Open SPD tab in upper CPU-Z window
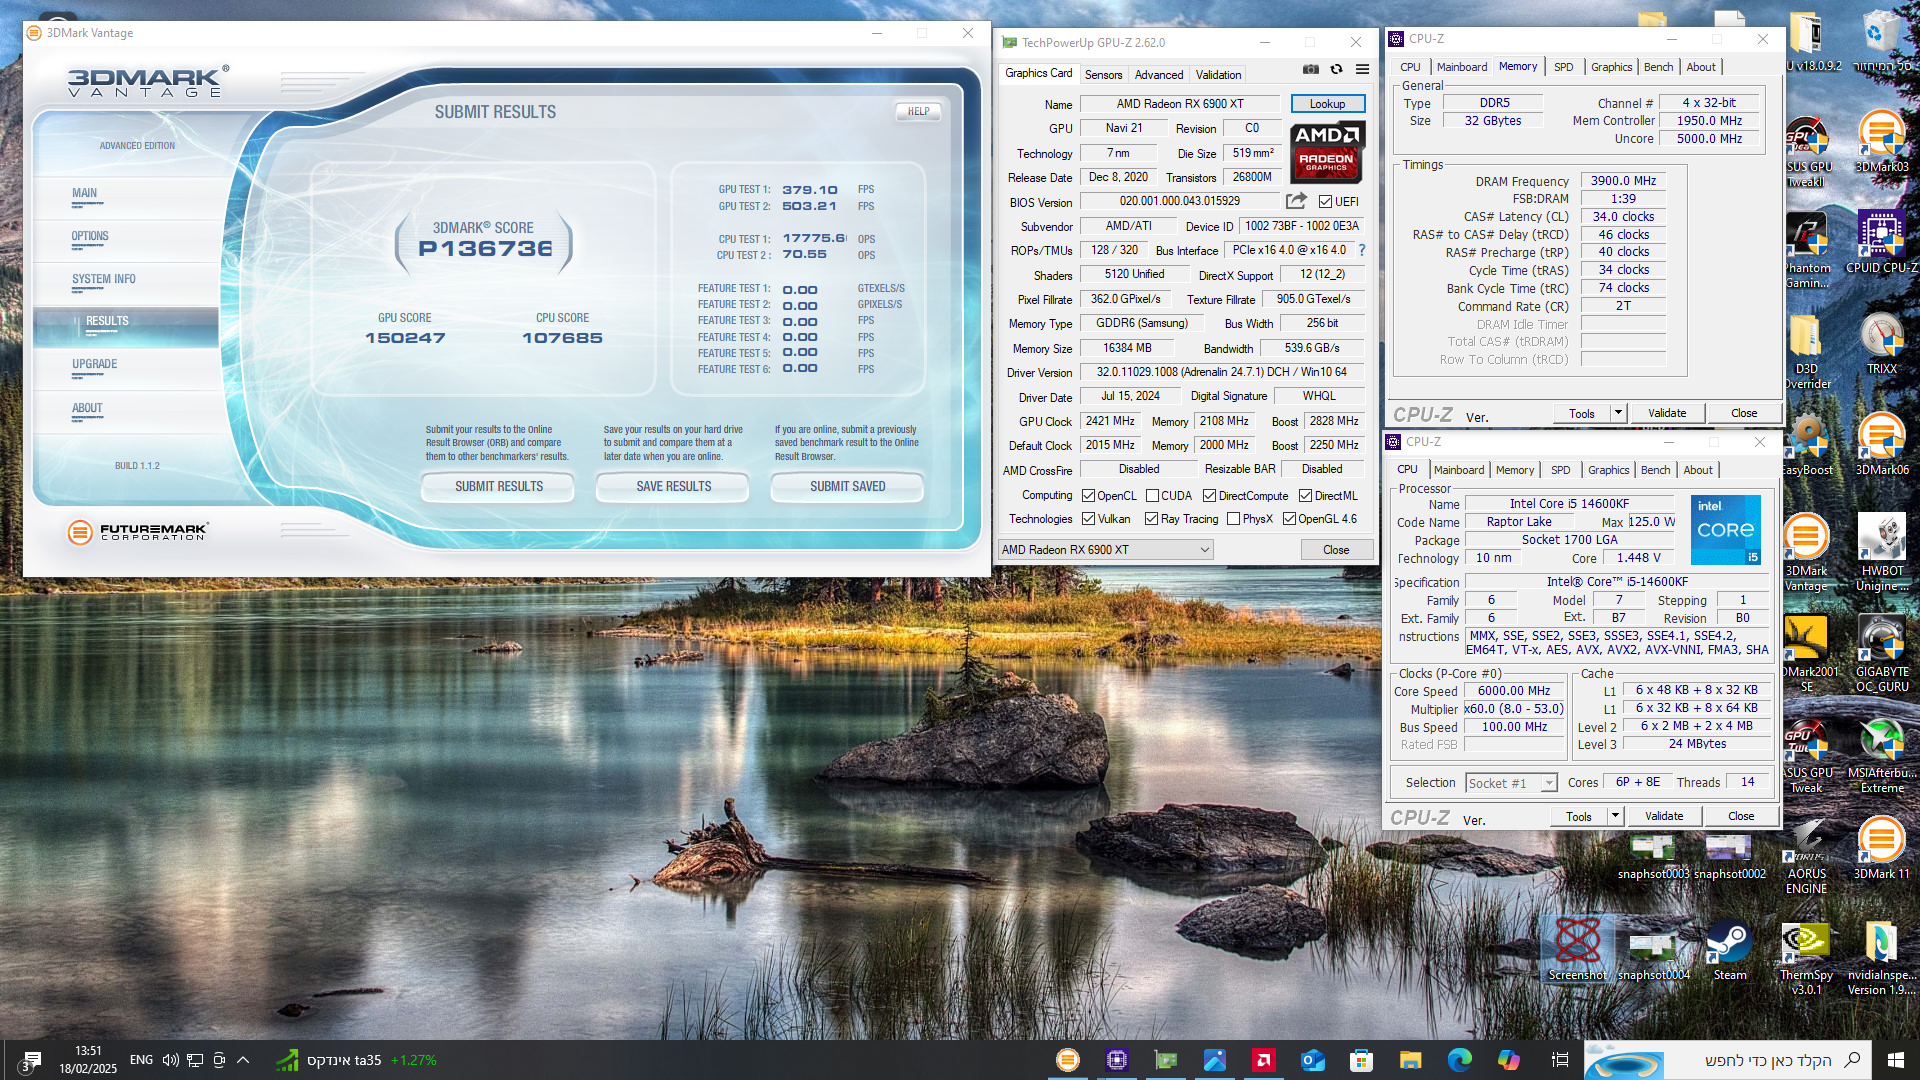Screen dimensions: 1920x1080 coord(1564,67)
